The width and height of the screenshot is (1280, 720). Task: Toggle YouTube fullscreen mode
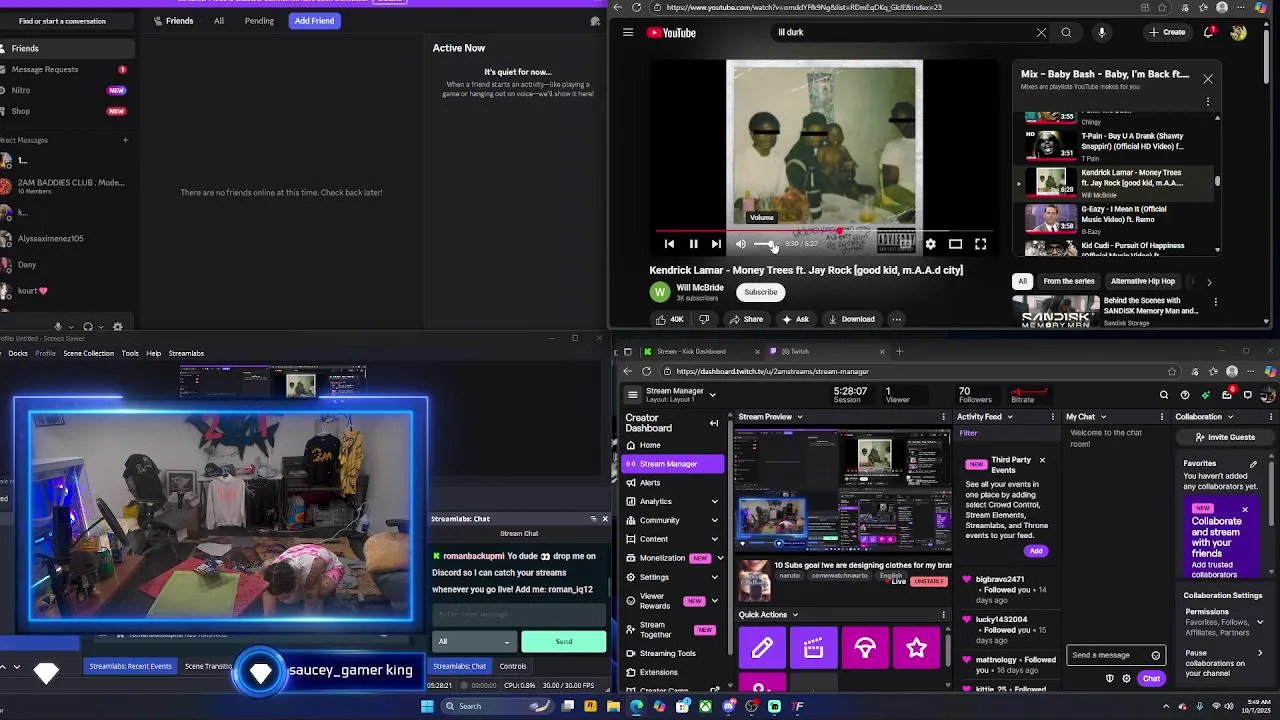[981, 244]
